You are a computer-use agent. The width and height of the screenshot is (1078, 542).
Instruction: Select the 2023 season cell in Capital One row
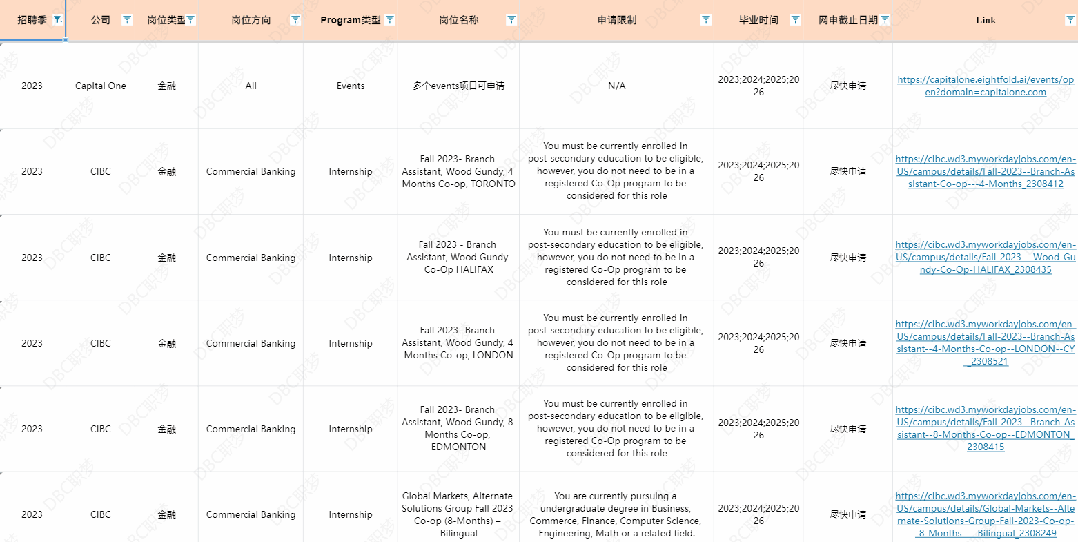32,86
